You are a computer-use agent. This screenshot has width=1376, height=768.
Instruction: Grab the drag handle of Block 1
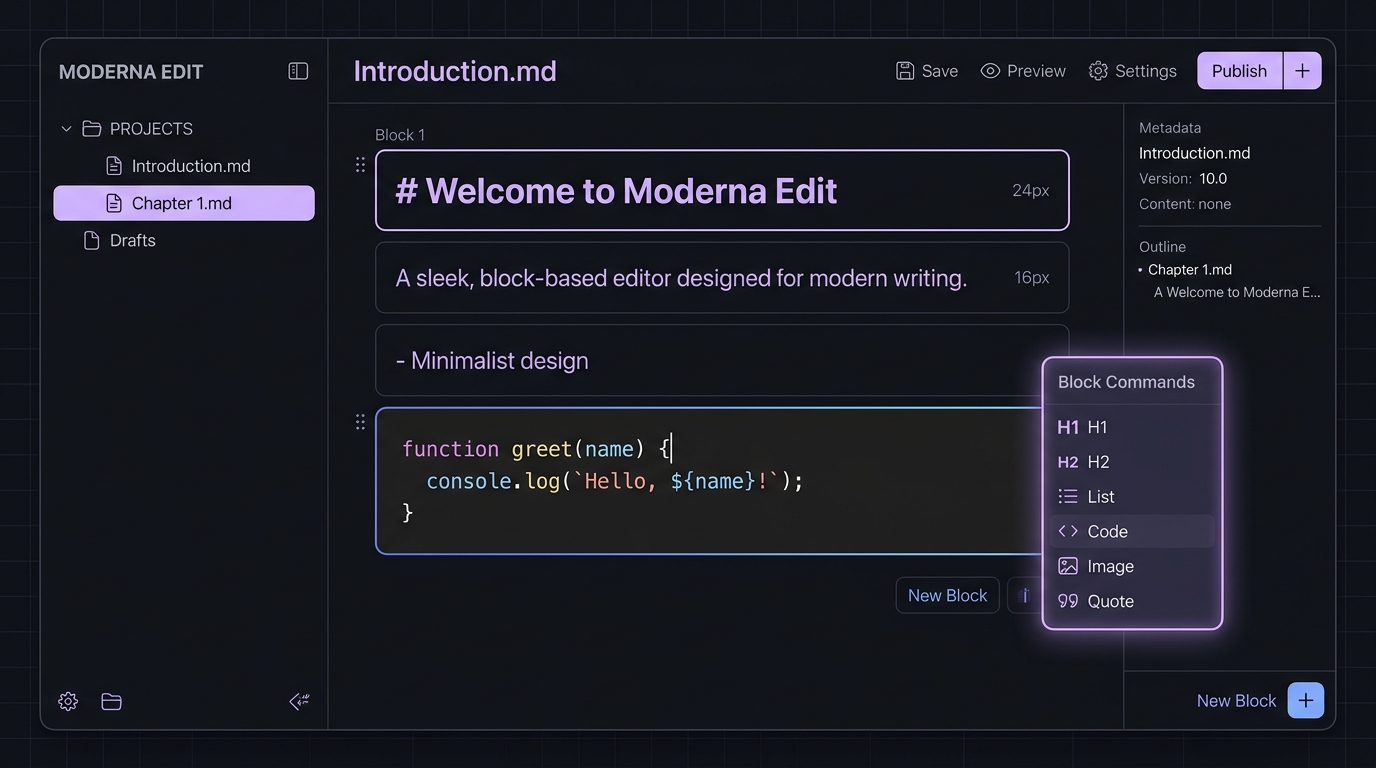360,164
